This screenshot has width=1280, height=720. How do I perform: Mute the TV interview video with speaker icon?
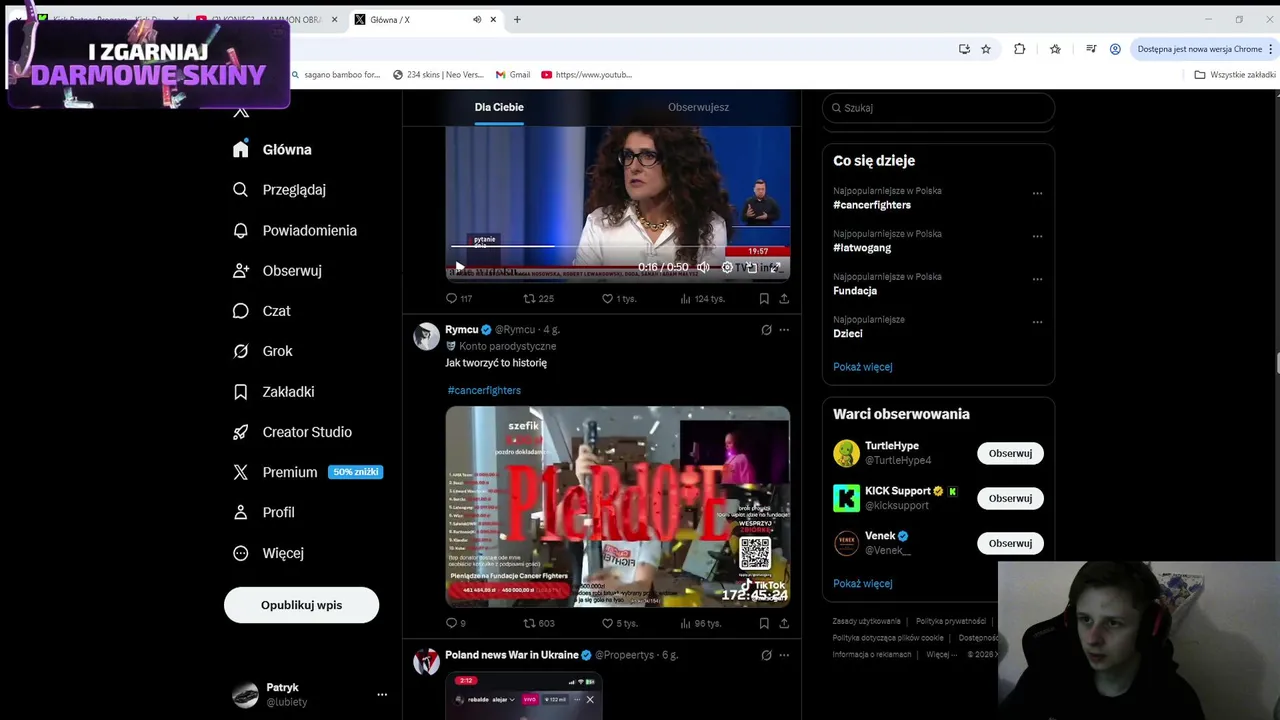703,267
